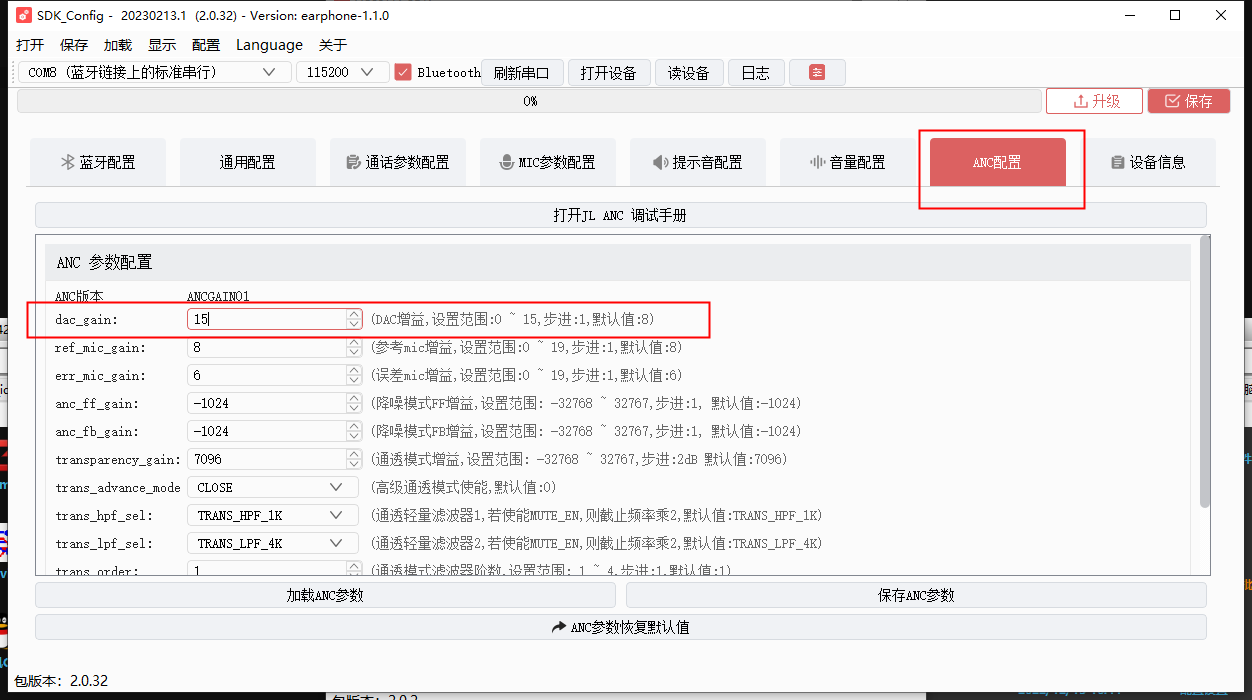Viewport: 1252px width, 700px height.
Task: Click ANC参数恢复默认值 restore defaults button
Action: [x=620, y=627]
